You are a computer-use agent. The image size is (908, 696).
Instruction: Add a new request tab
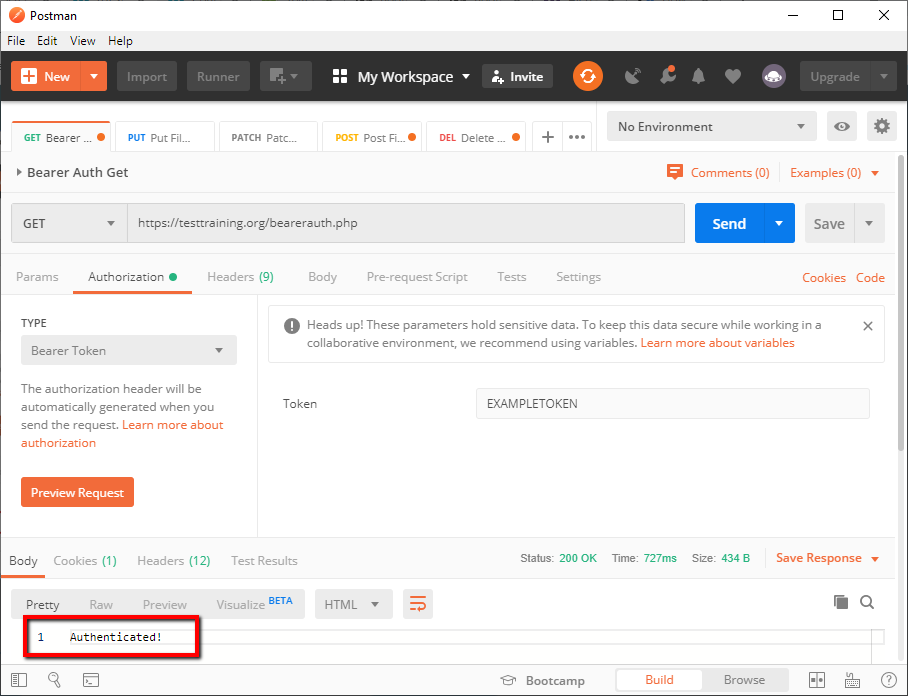[547, 137]
